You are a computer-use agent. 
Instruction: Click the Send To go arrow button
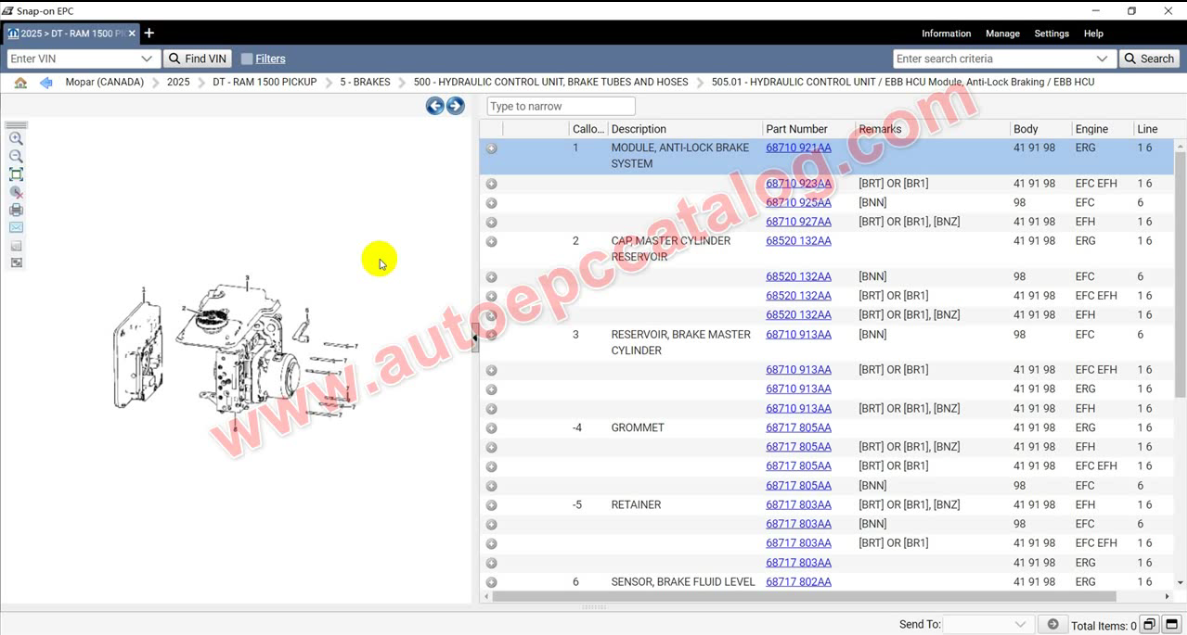[1052, 624]
